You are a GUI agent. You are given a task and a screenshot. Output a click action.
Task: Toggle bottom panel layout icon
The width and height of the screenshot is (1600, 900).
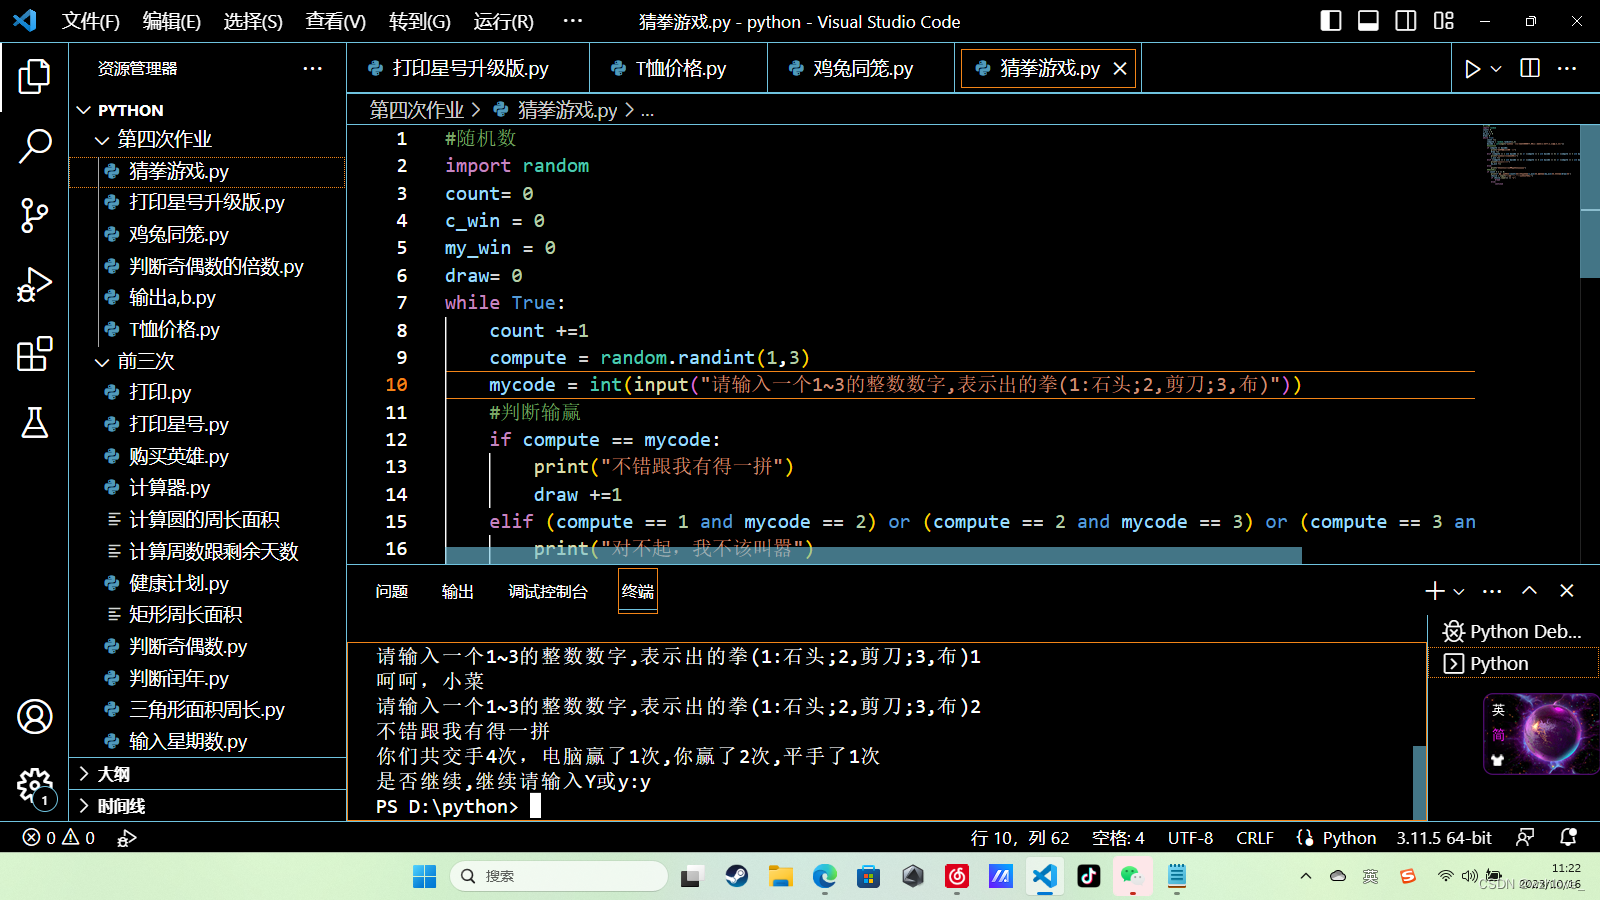[x=1368, y=21]
